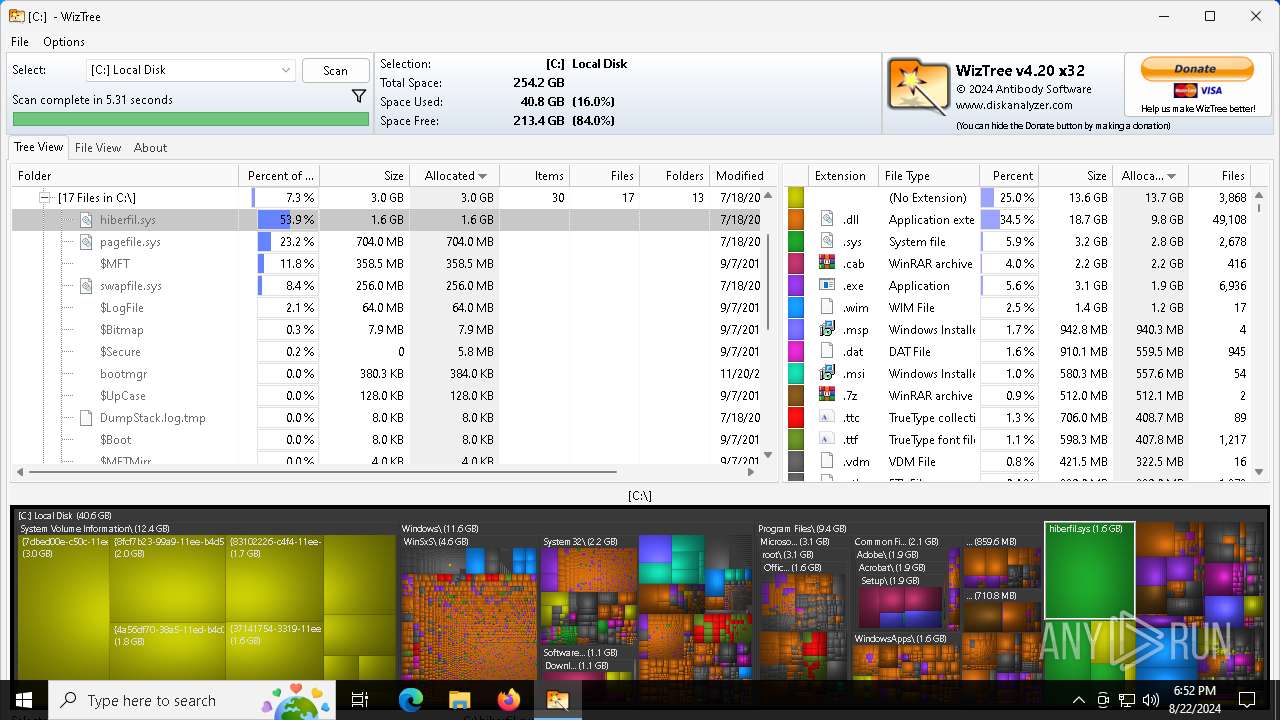Click the WizTree wizard logo icon
The image size is (1280, 720).
918,86
